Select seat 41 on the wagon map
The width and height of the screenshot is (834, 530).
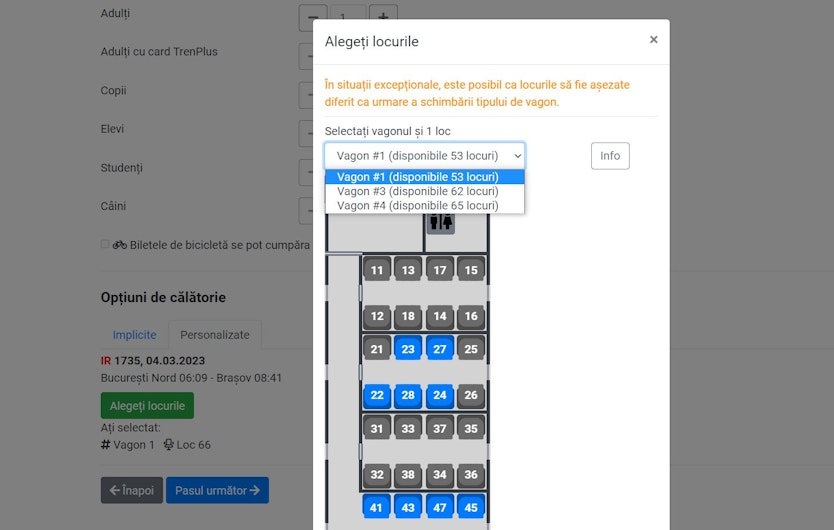click(x=377, y=507)
